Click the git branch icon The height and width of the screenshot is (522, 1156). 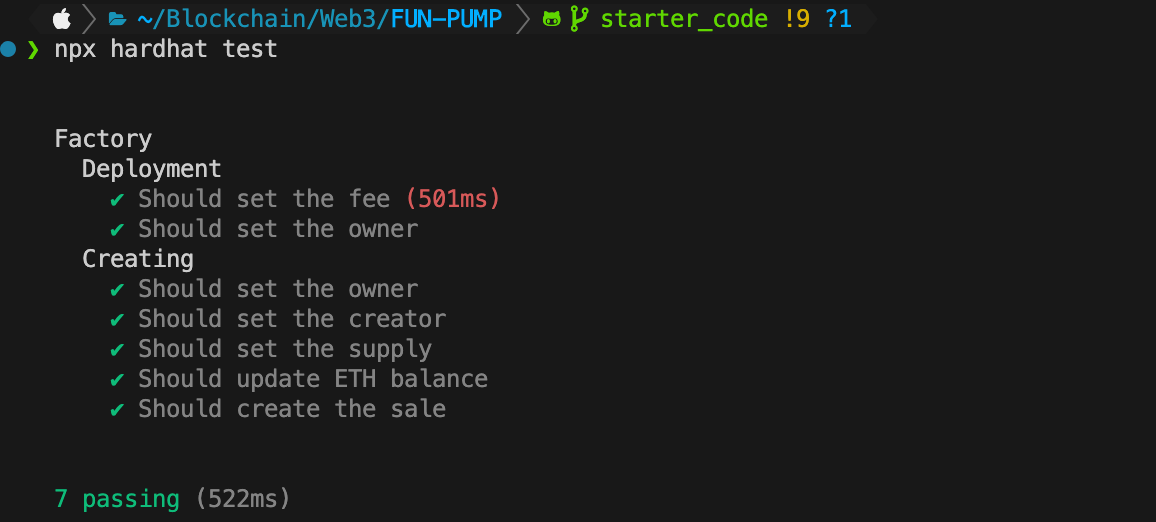pyautogui.click(x=579, y=19)
